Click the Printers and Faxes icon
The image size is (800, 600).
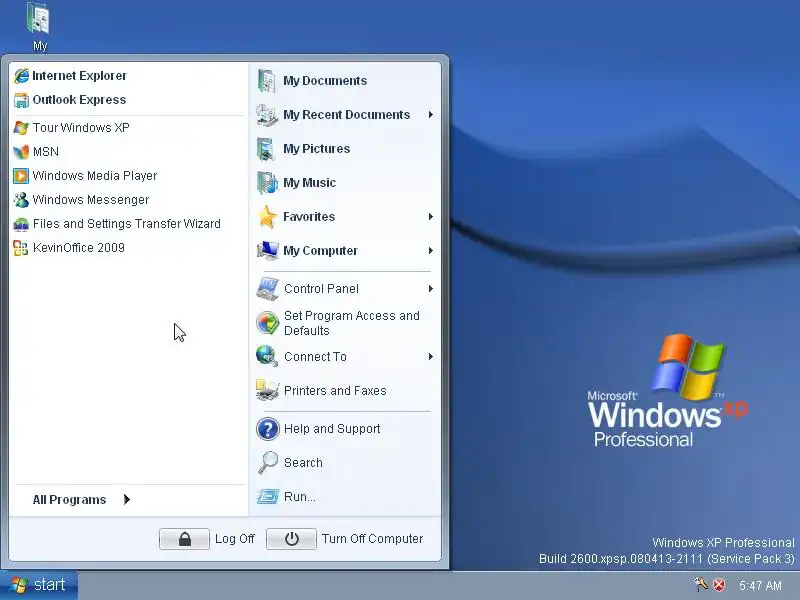(x=267, y=391)
